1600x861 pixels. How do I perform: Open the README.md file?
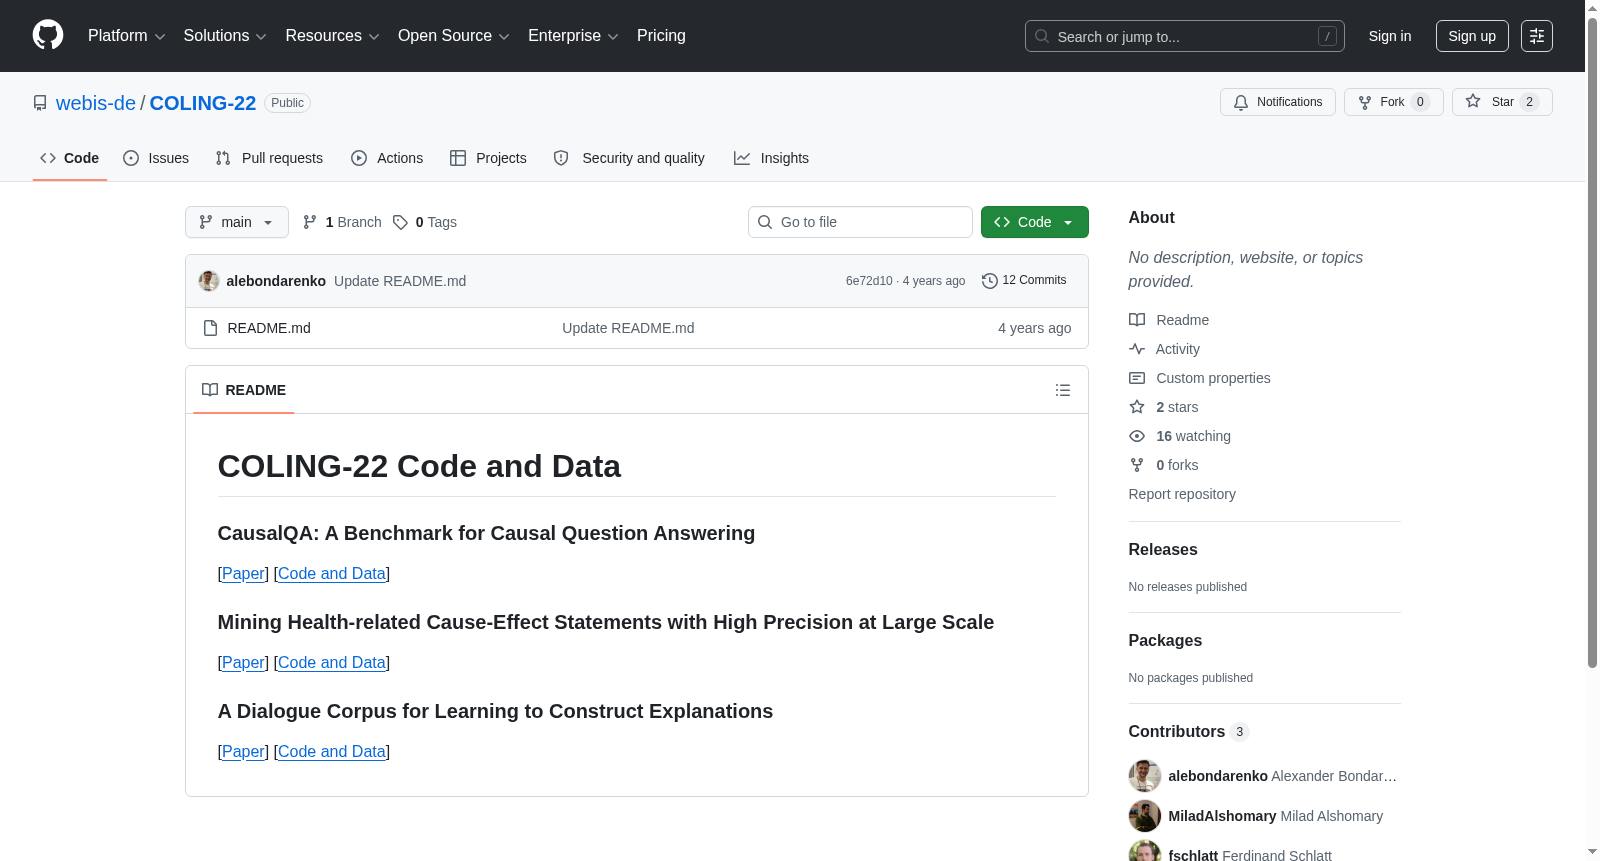tap(269, 328)
